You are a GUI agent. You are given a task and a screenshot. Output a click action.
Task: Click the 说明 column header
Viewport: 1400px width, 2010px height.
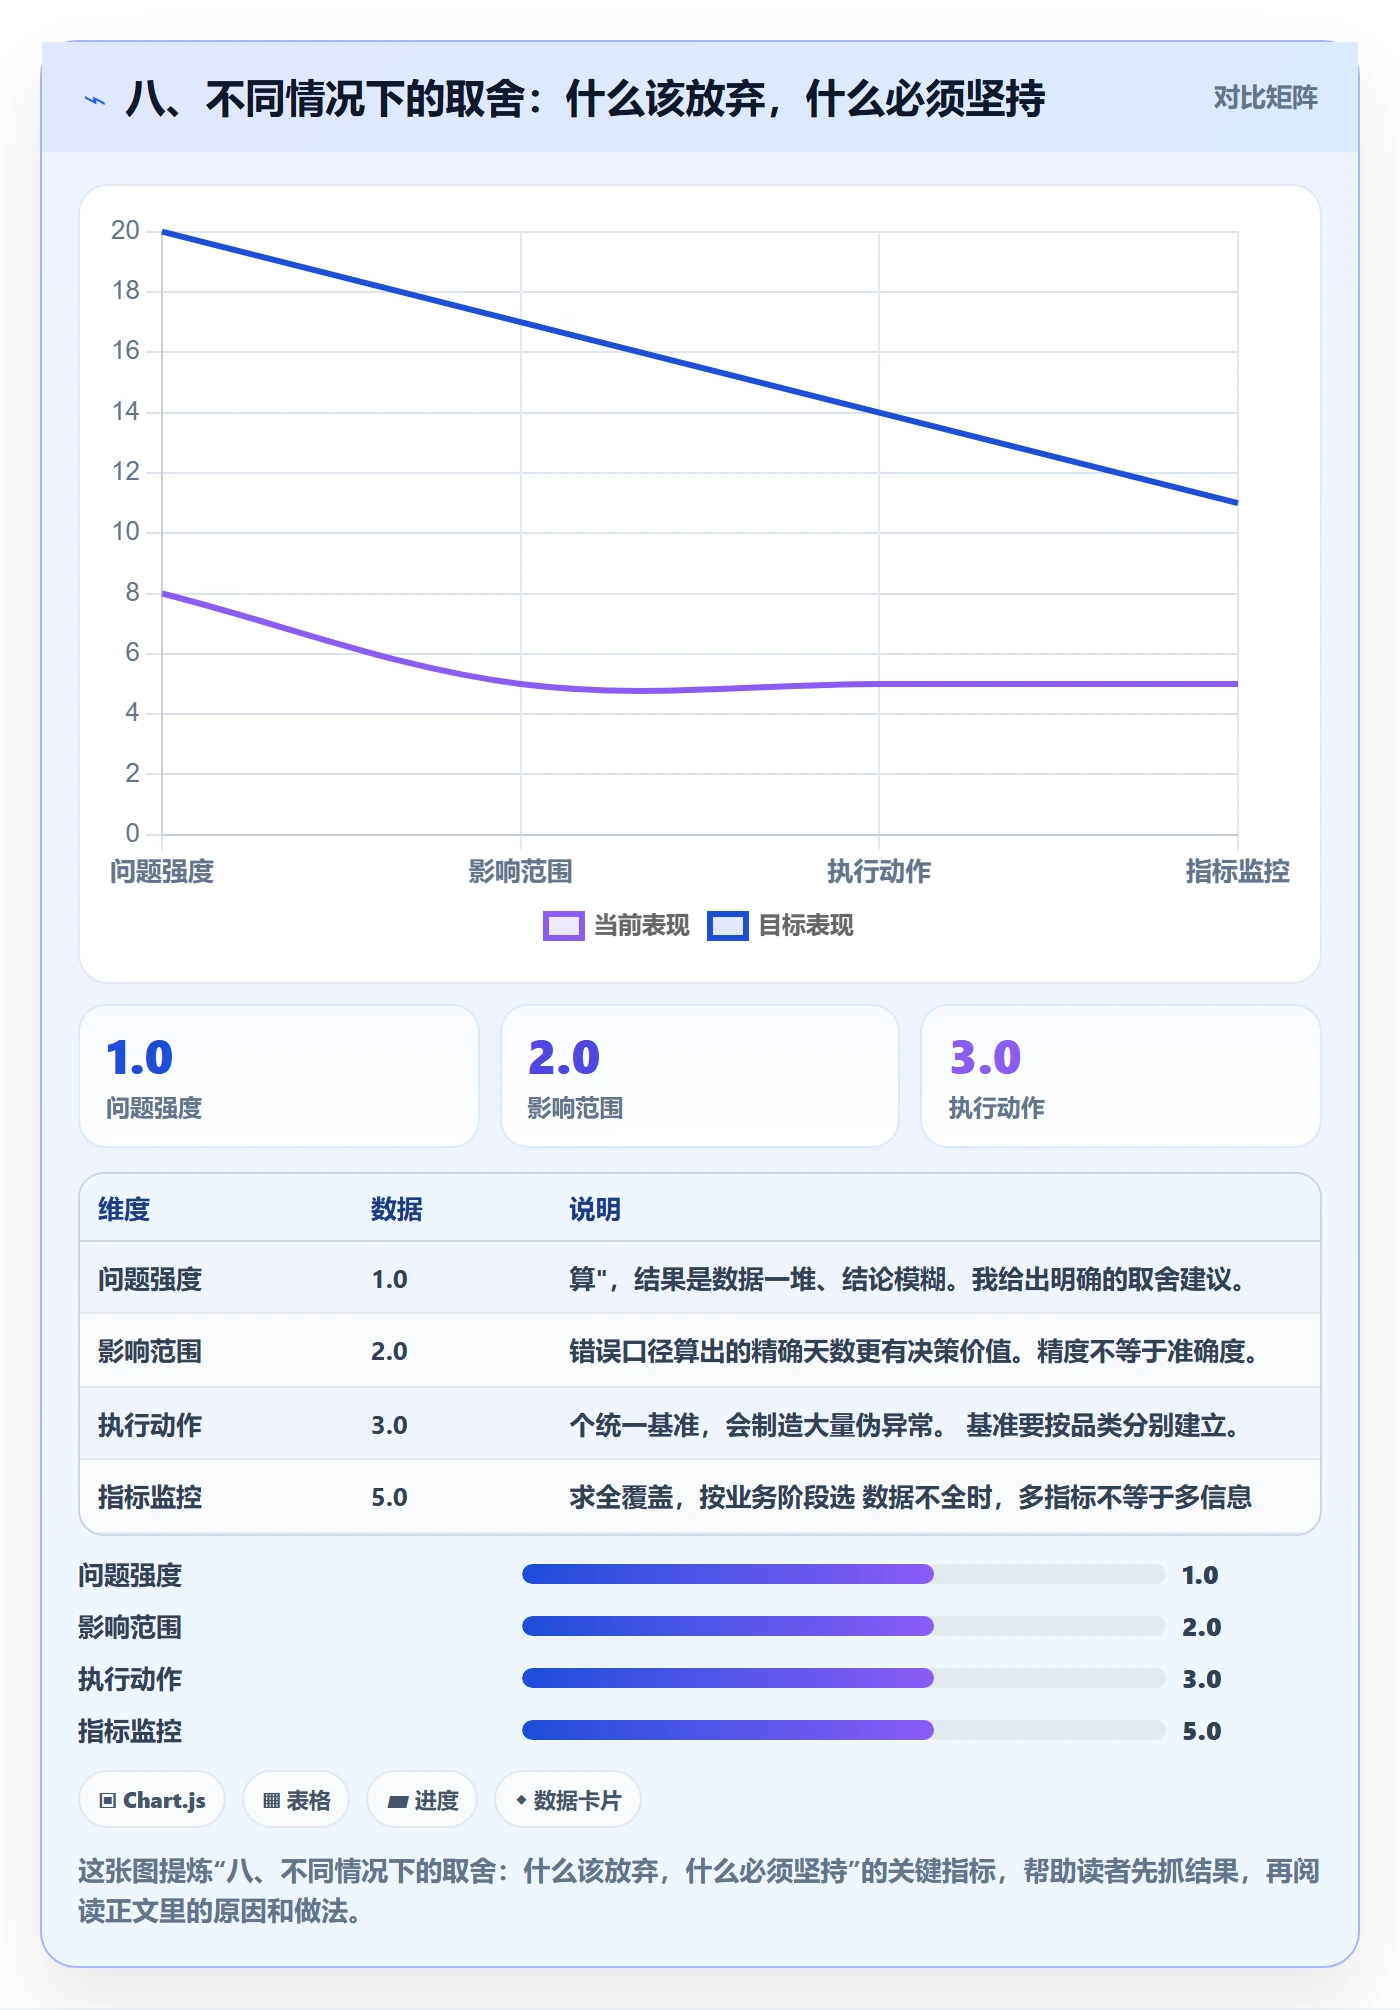[595, 1209]
